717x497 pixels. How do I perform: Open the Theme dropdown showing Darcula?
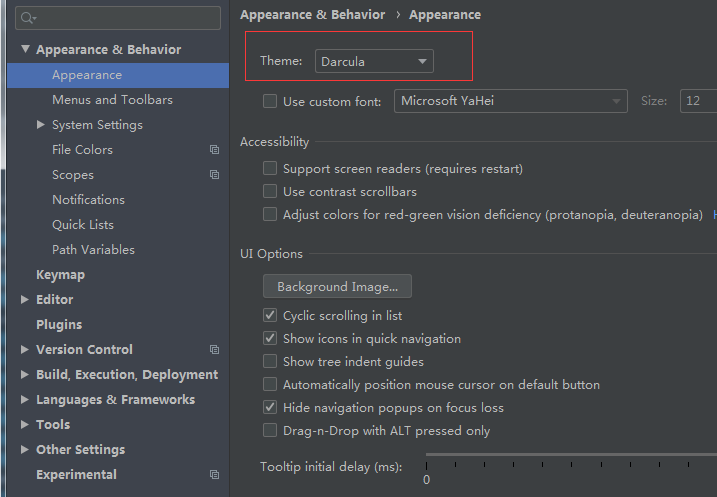click(374, 62)
